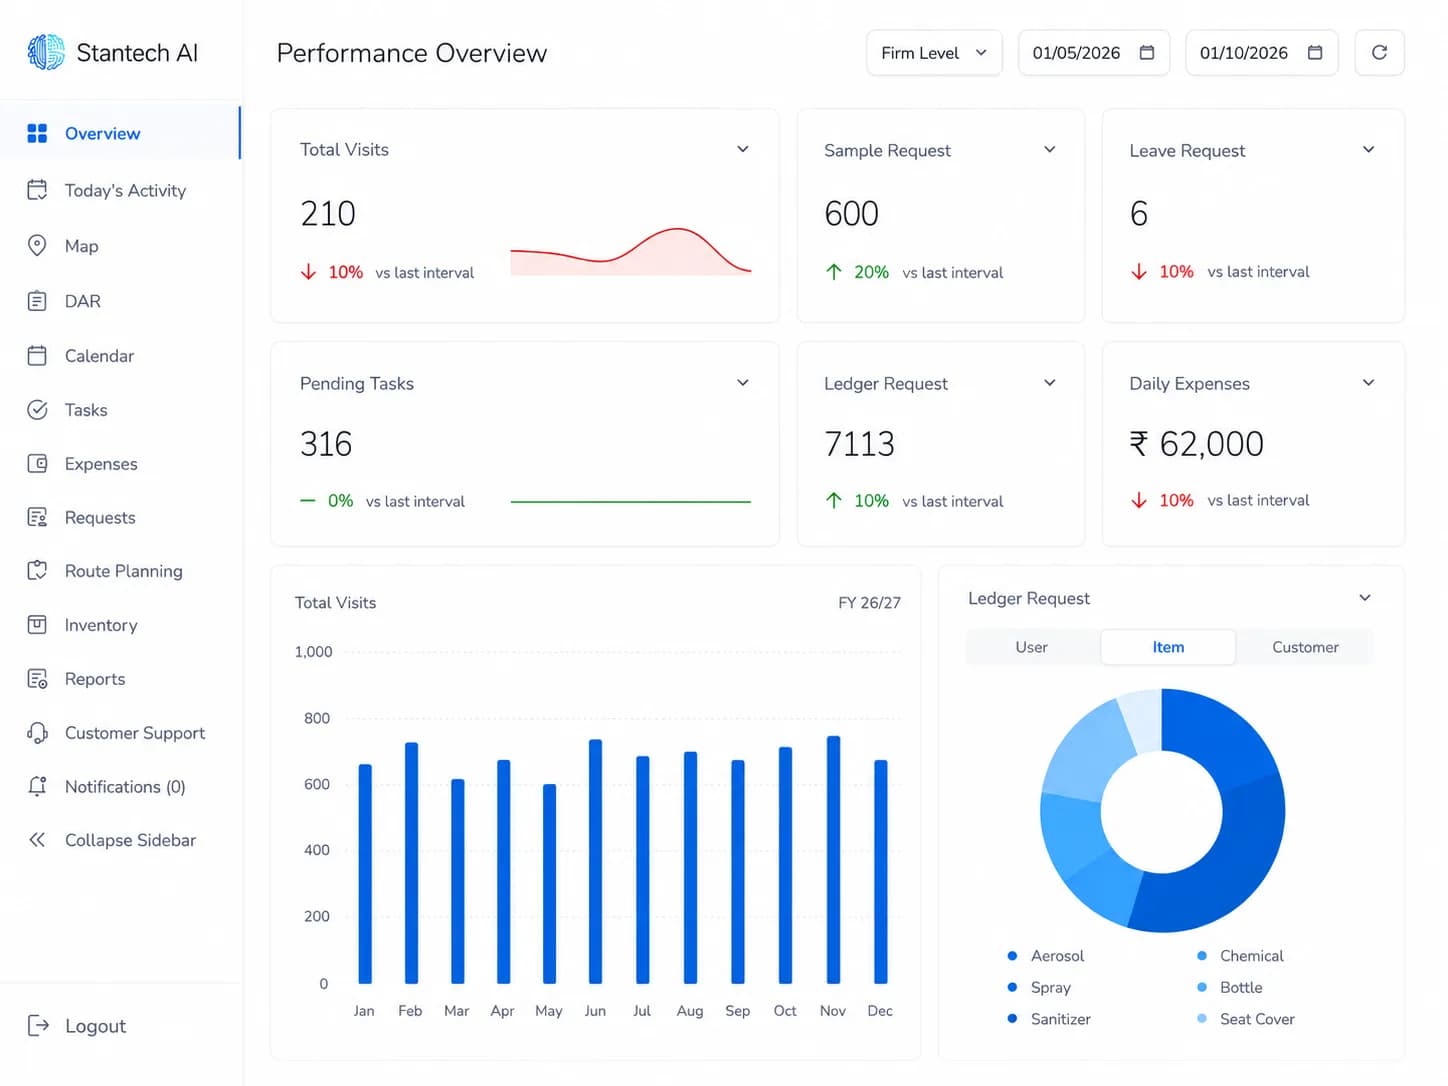1448x1086 pixels.
Task: Click the FY 26/27 label
Action: tap(869, 603)
